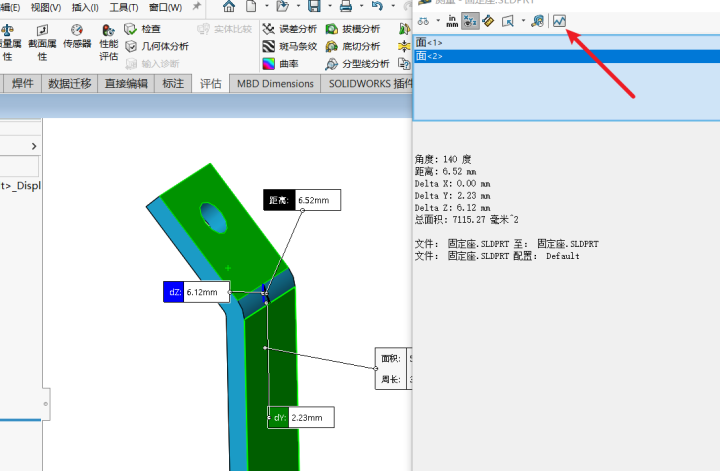Click the graph chart icon in Measure toolbar

tap(559, 21)
